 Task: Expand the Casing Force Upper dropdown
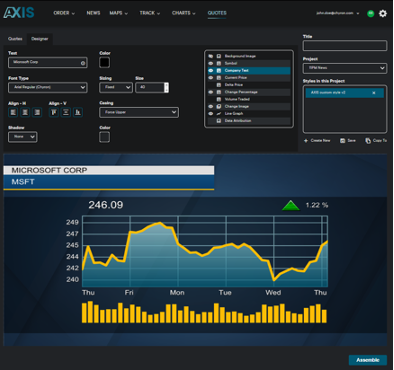tap(139, 112)
